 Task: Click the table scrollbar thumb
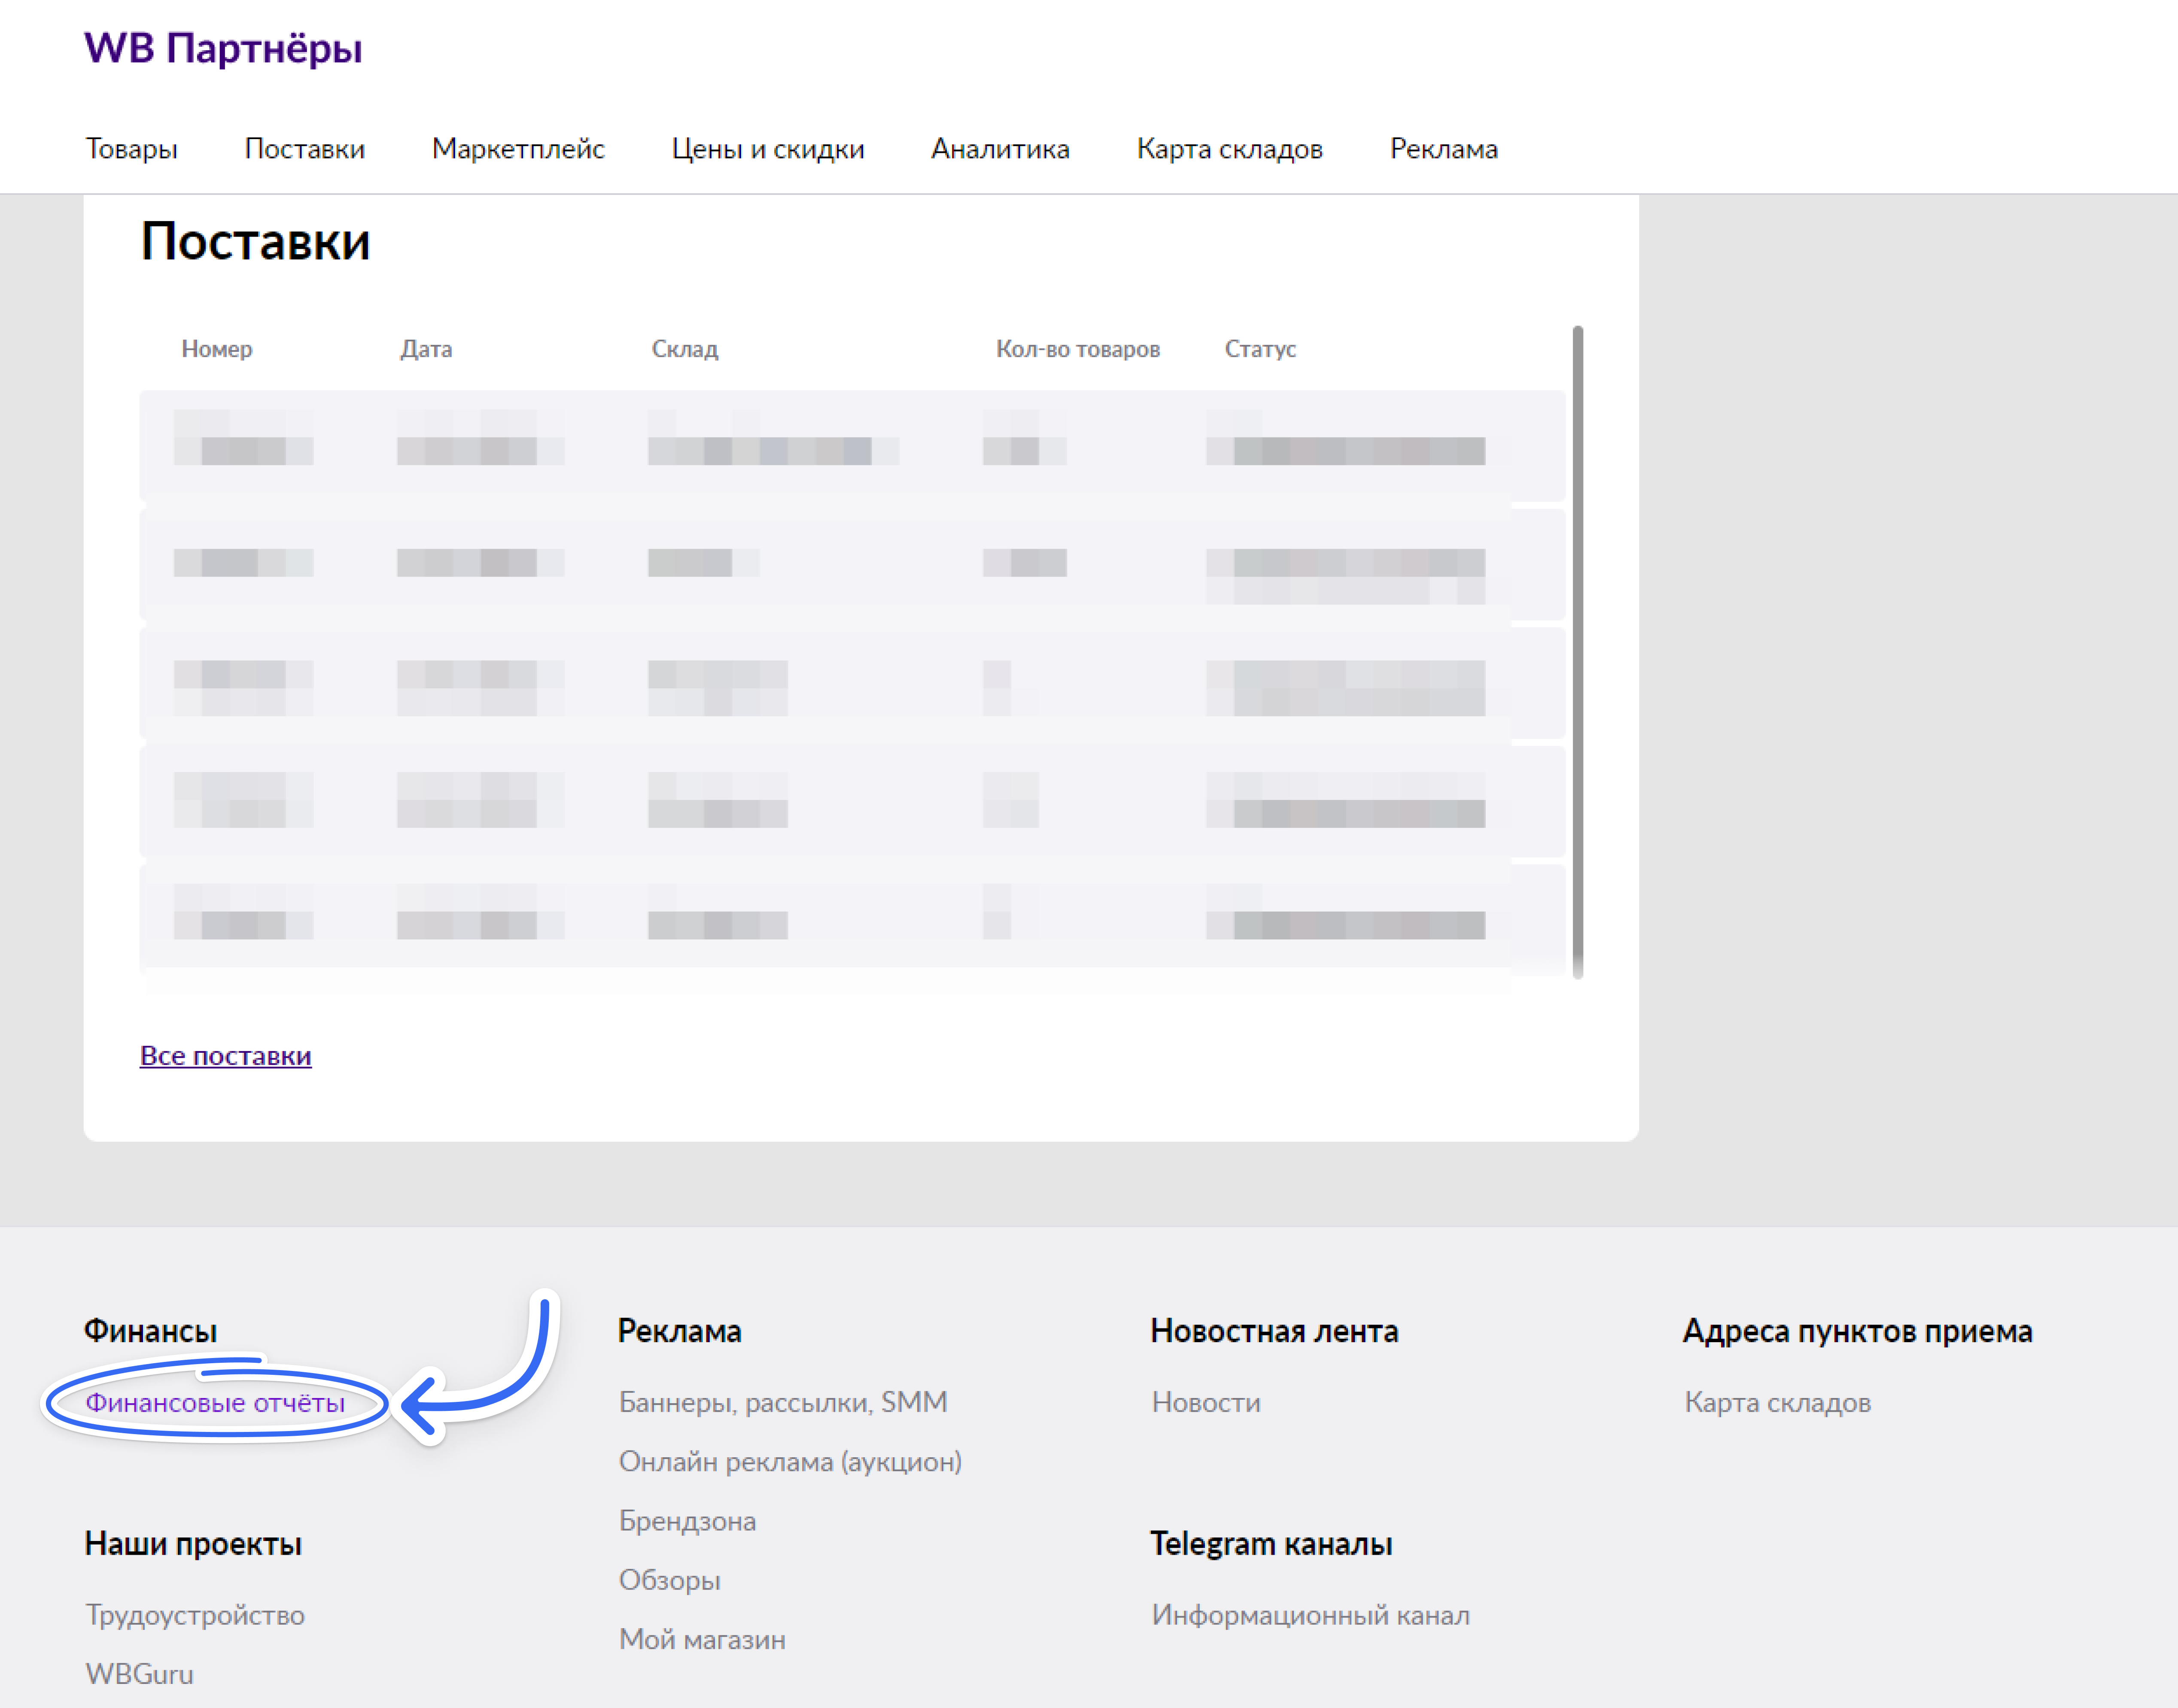[1578, 652]
